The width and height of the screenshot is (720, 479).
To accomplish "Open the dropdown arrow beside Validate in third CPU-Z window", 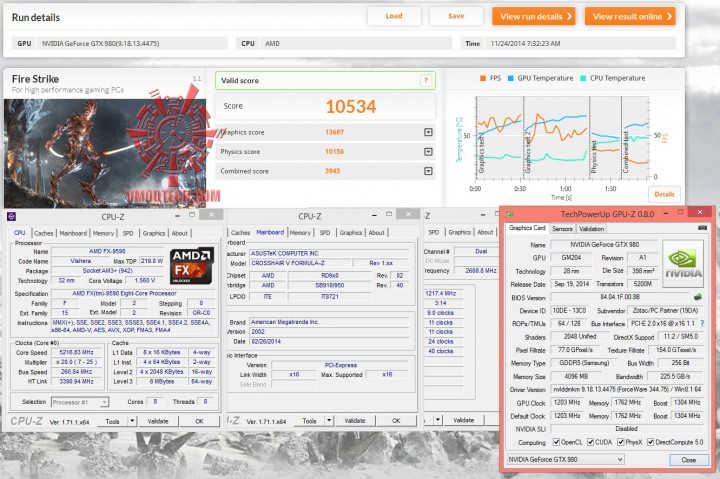I will tap(438, 420).
